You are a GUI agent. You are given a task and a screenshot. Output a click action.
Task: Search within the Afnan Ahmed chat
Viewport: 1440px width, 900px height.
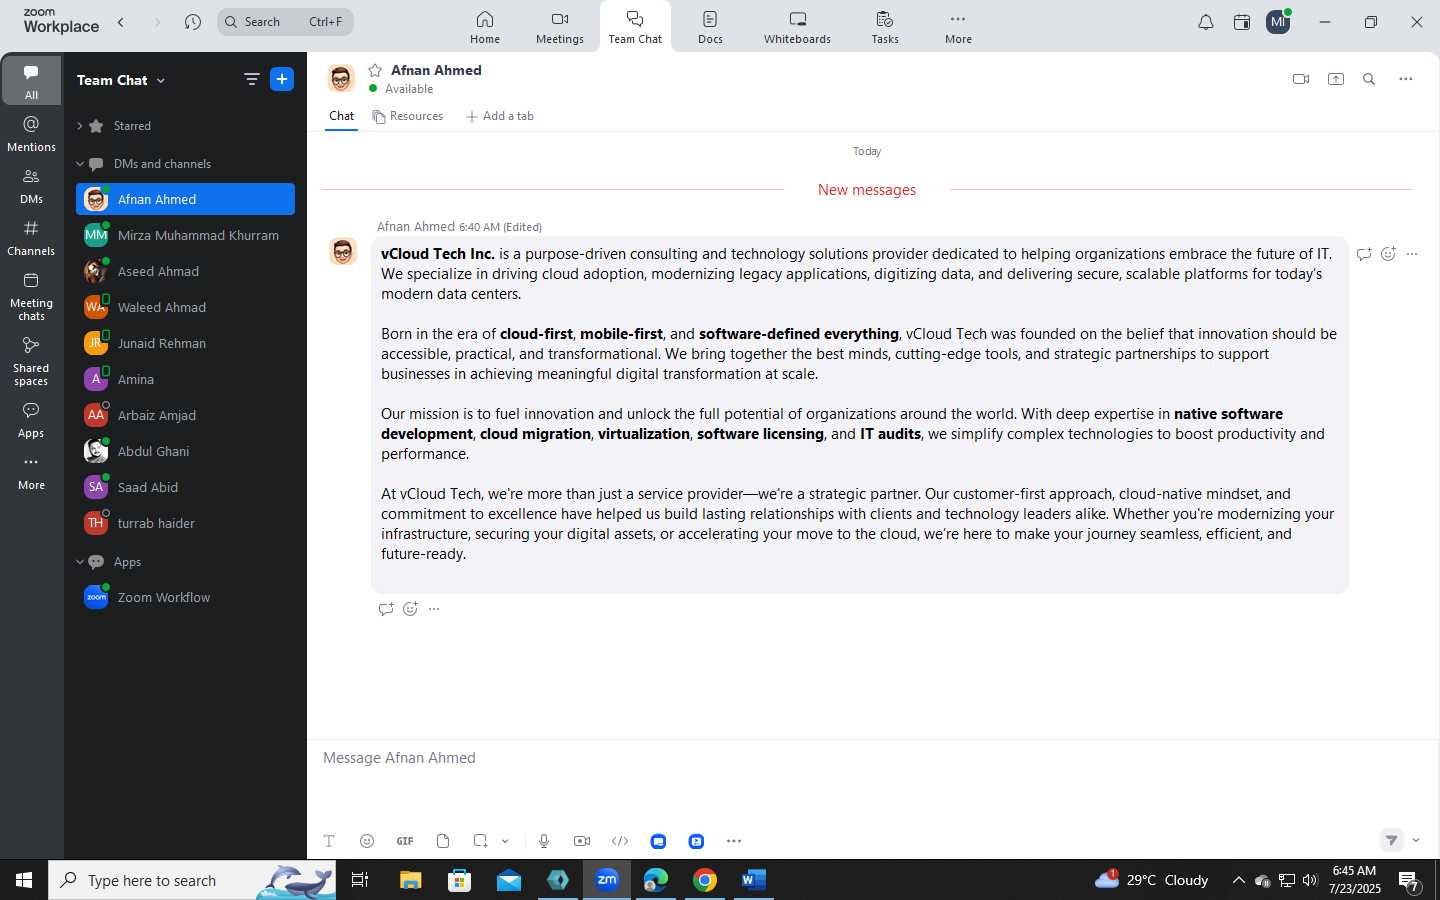tap(1369, 79)
